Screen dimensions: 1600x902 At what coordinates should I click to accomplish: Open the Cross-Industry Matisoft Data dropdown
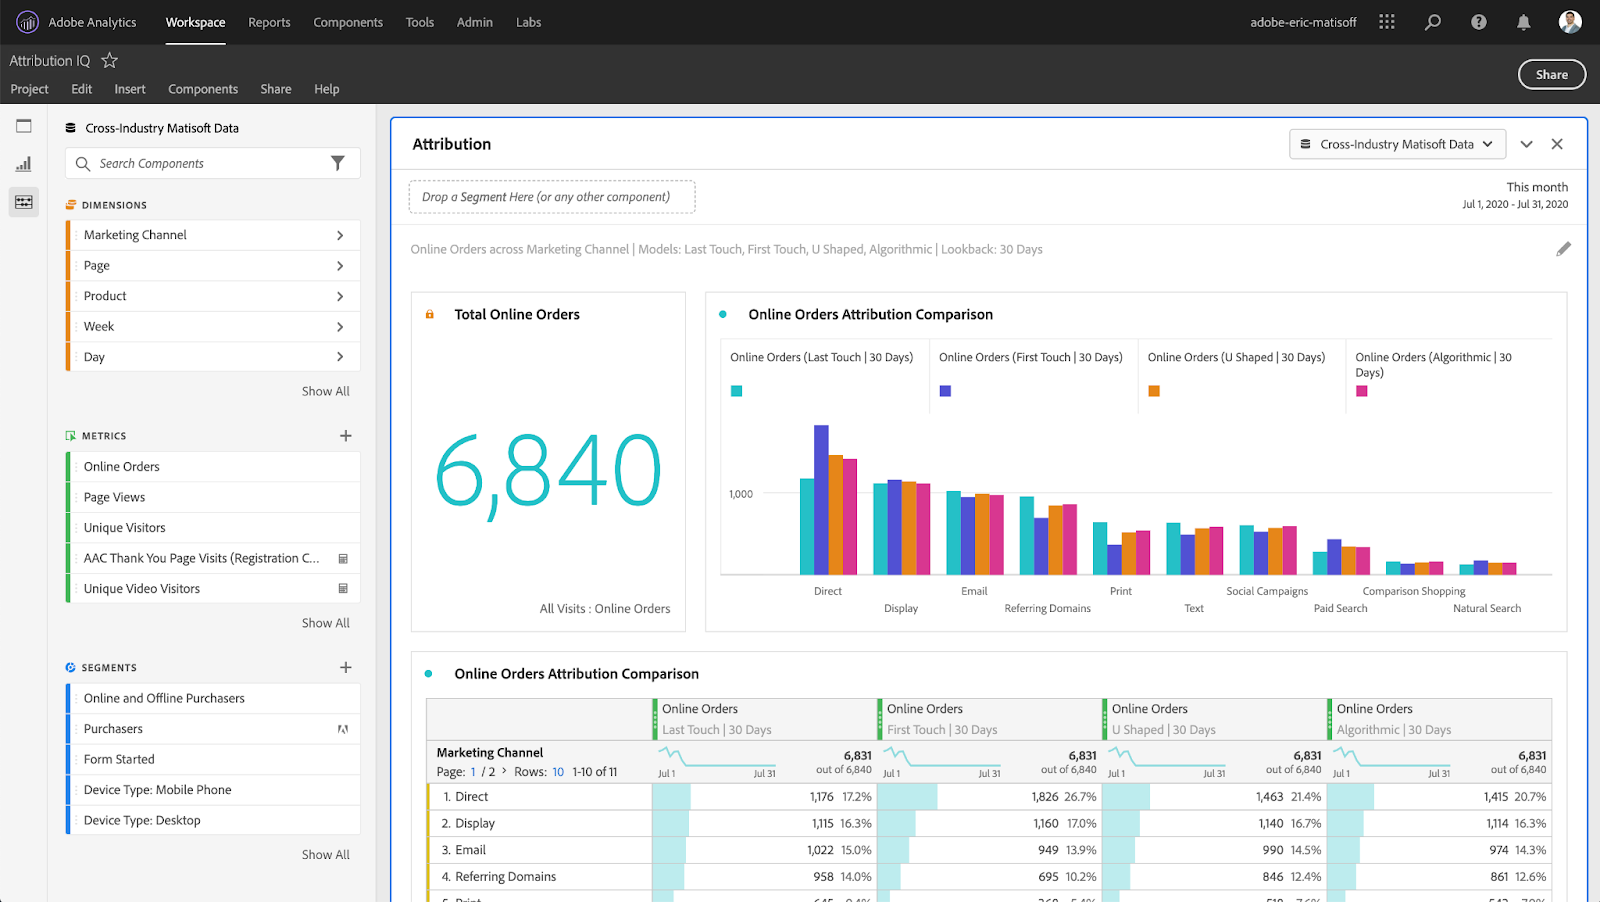[1396, 143]
